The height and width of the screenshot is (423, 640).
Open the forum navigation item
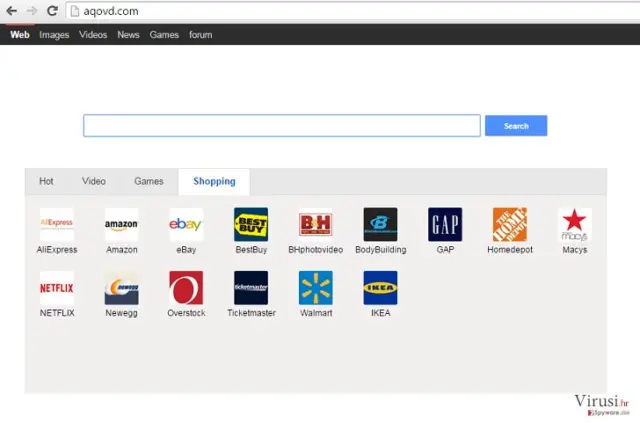200,35
